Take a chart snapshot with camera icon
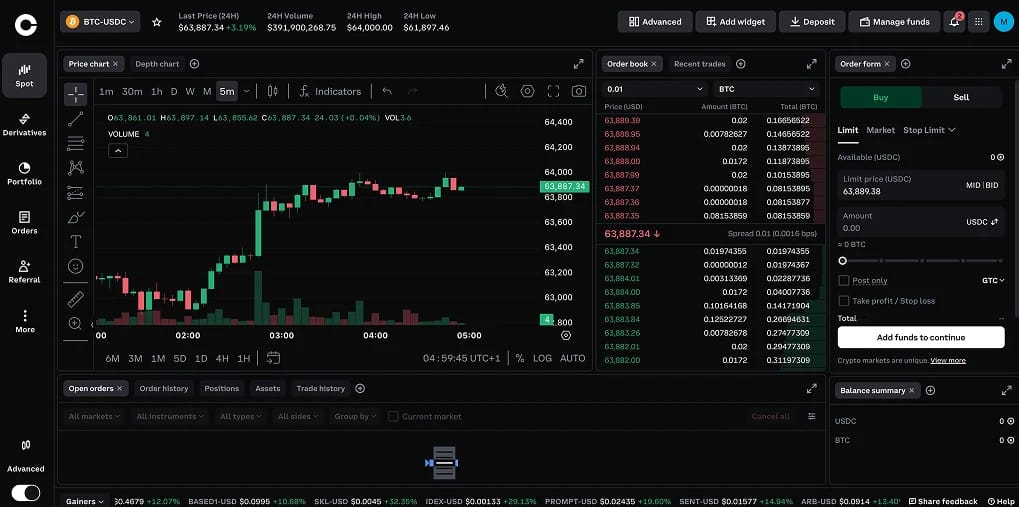This screenshot has height=507, width=1019. [578, 92]
